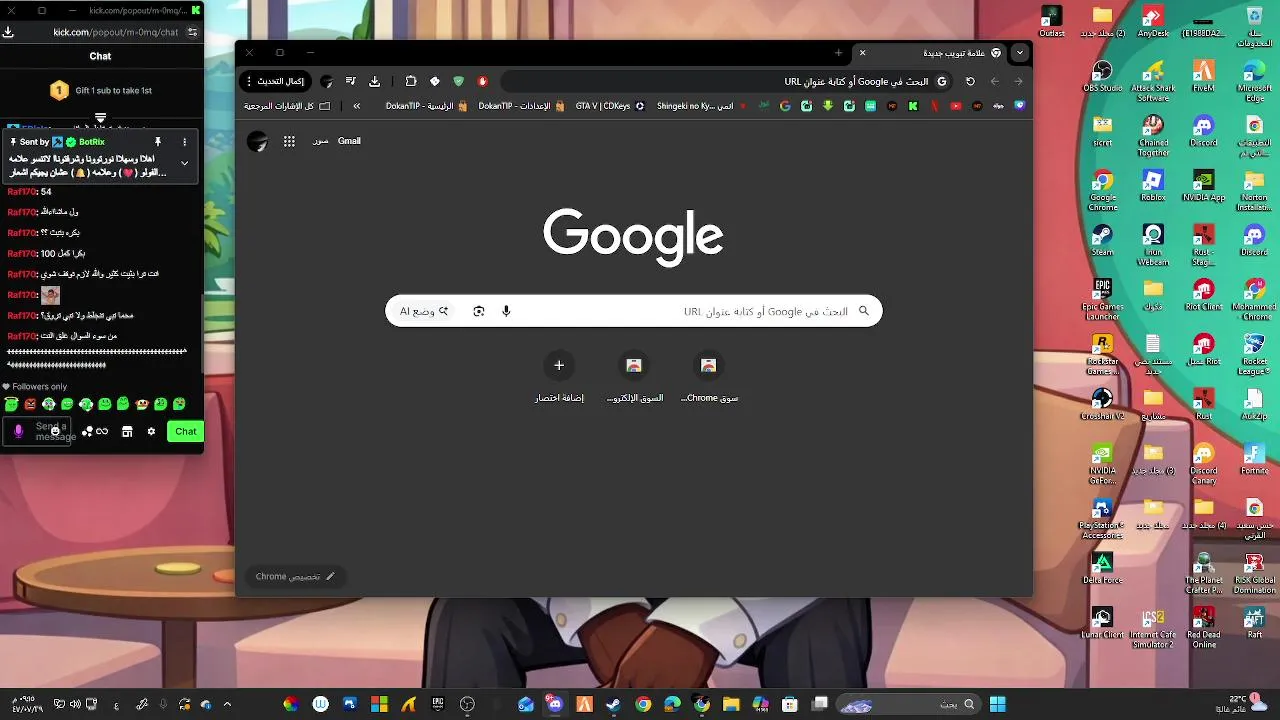Open the GTA V | CDKeys bookmark

tap(610, 106)
